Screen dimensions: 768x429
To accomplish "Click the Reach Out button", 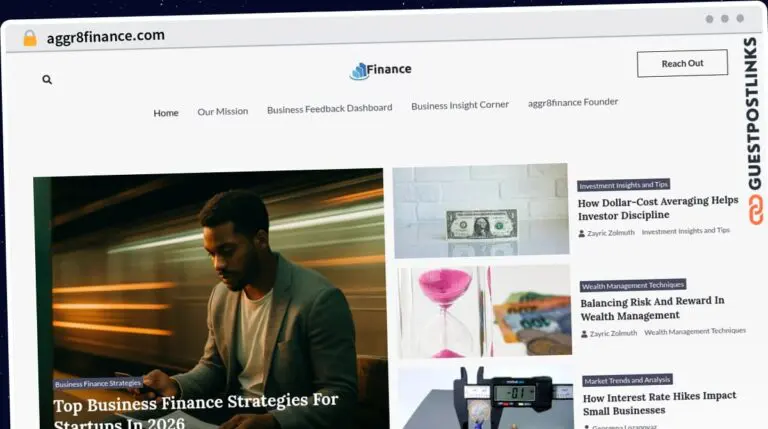I will [682, 63].
